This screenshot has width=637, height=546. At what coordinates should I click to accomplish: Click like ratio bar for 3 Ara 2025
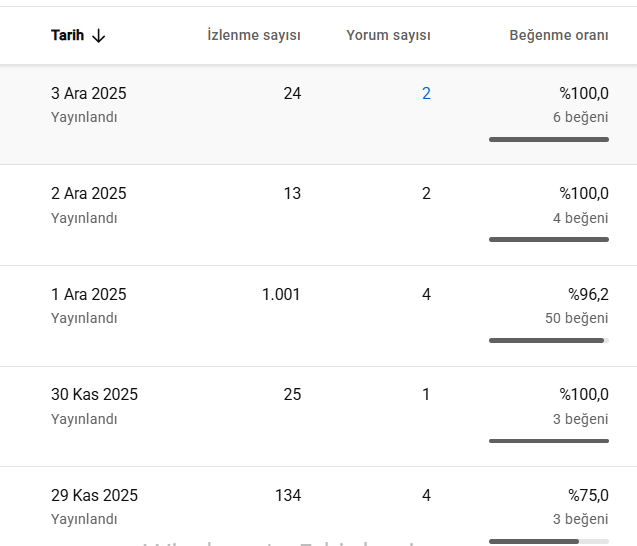coord(549,139)
